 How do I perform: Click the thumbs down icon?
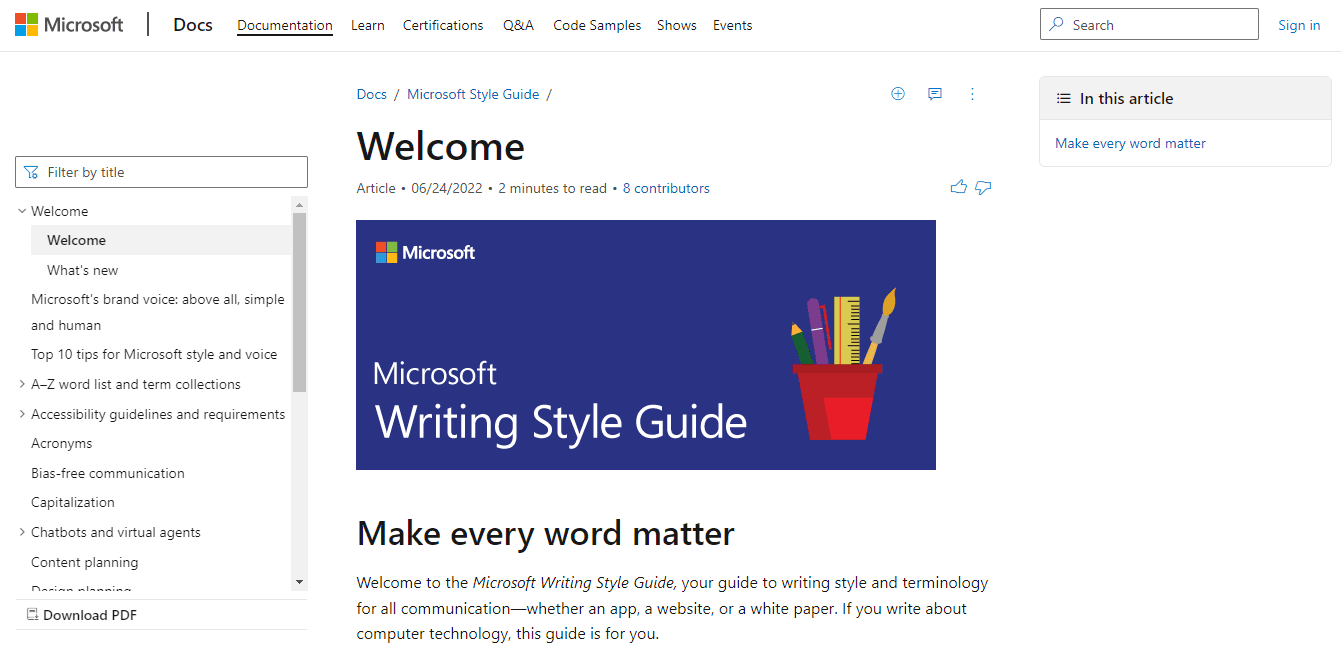(x=983, y=187)
